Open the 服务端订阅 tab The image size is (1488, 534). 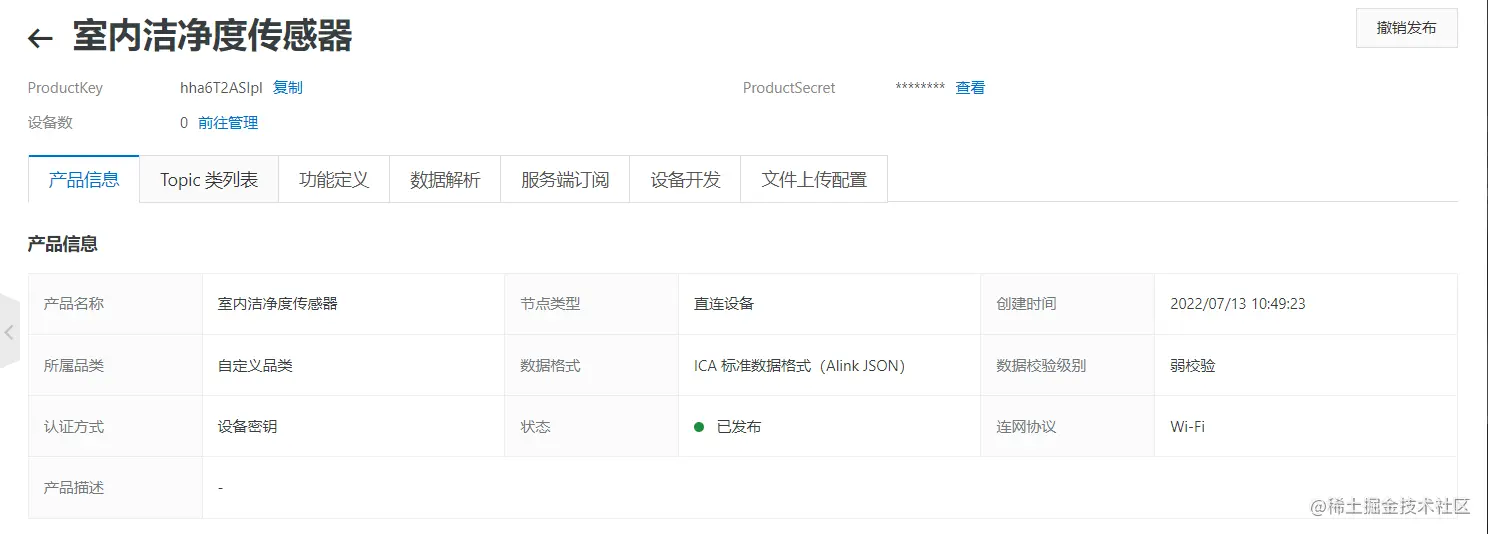point(565,180)
